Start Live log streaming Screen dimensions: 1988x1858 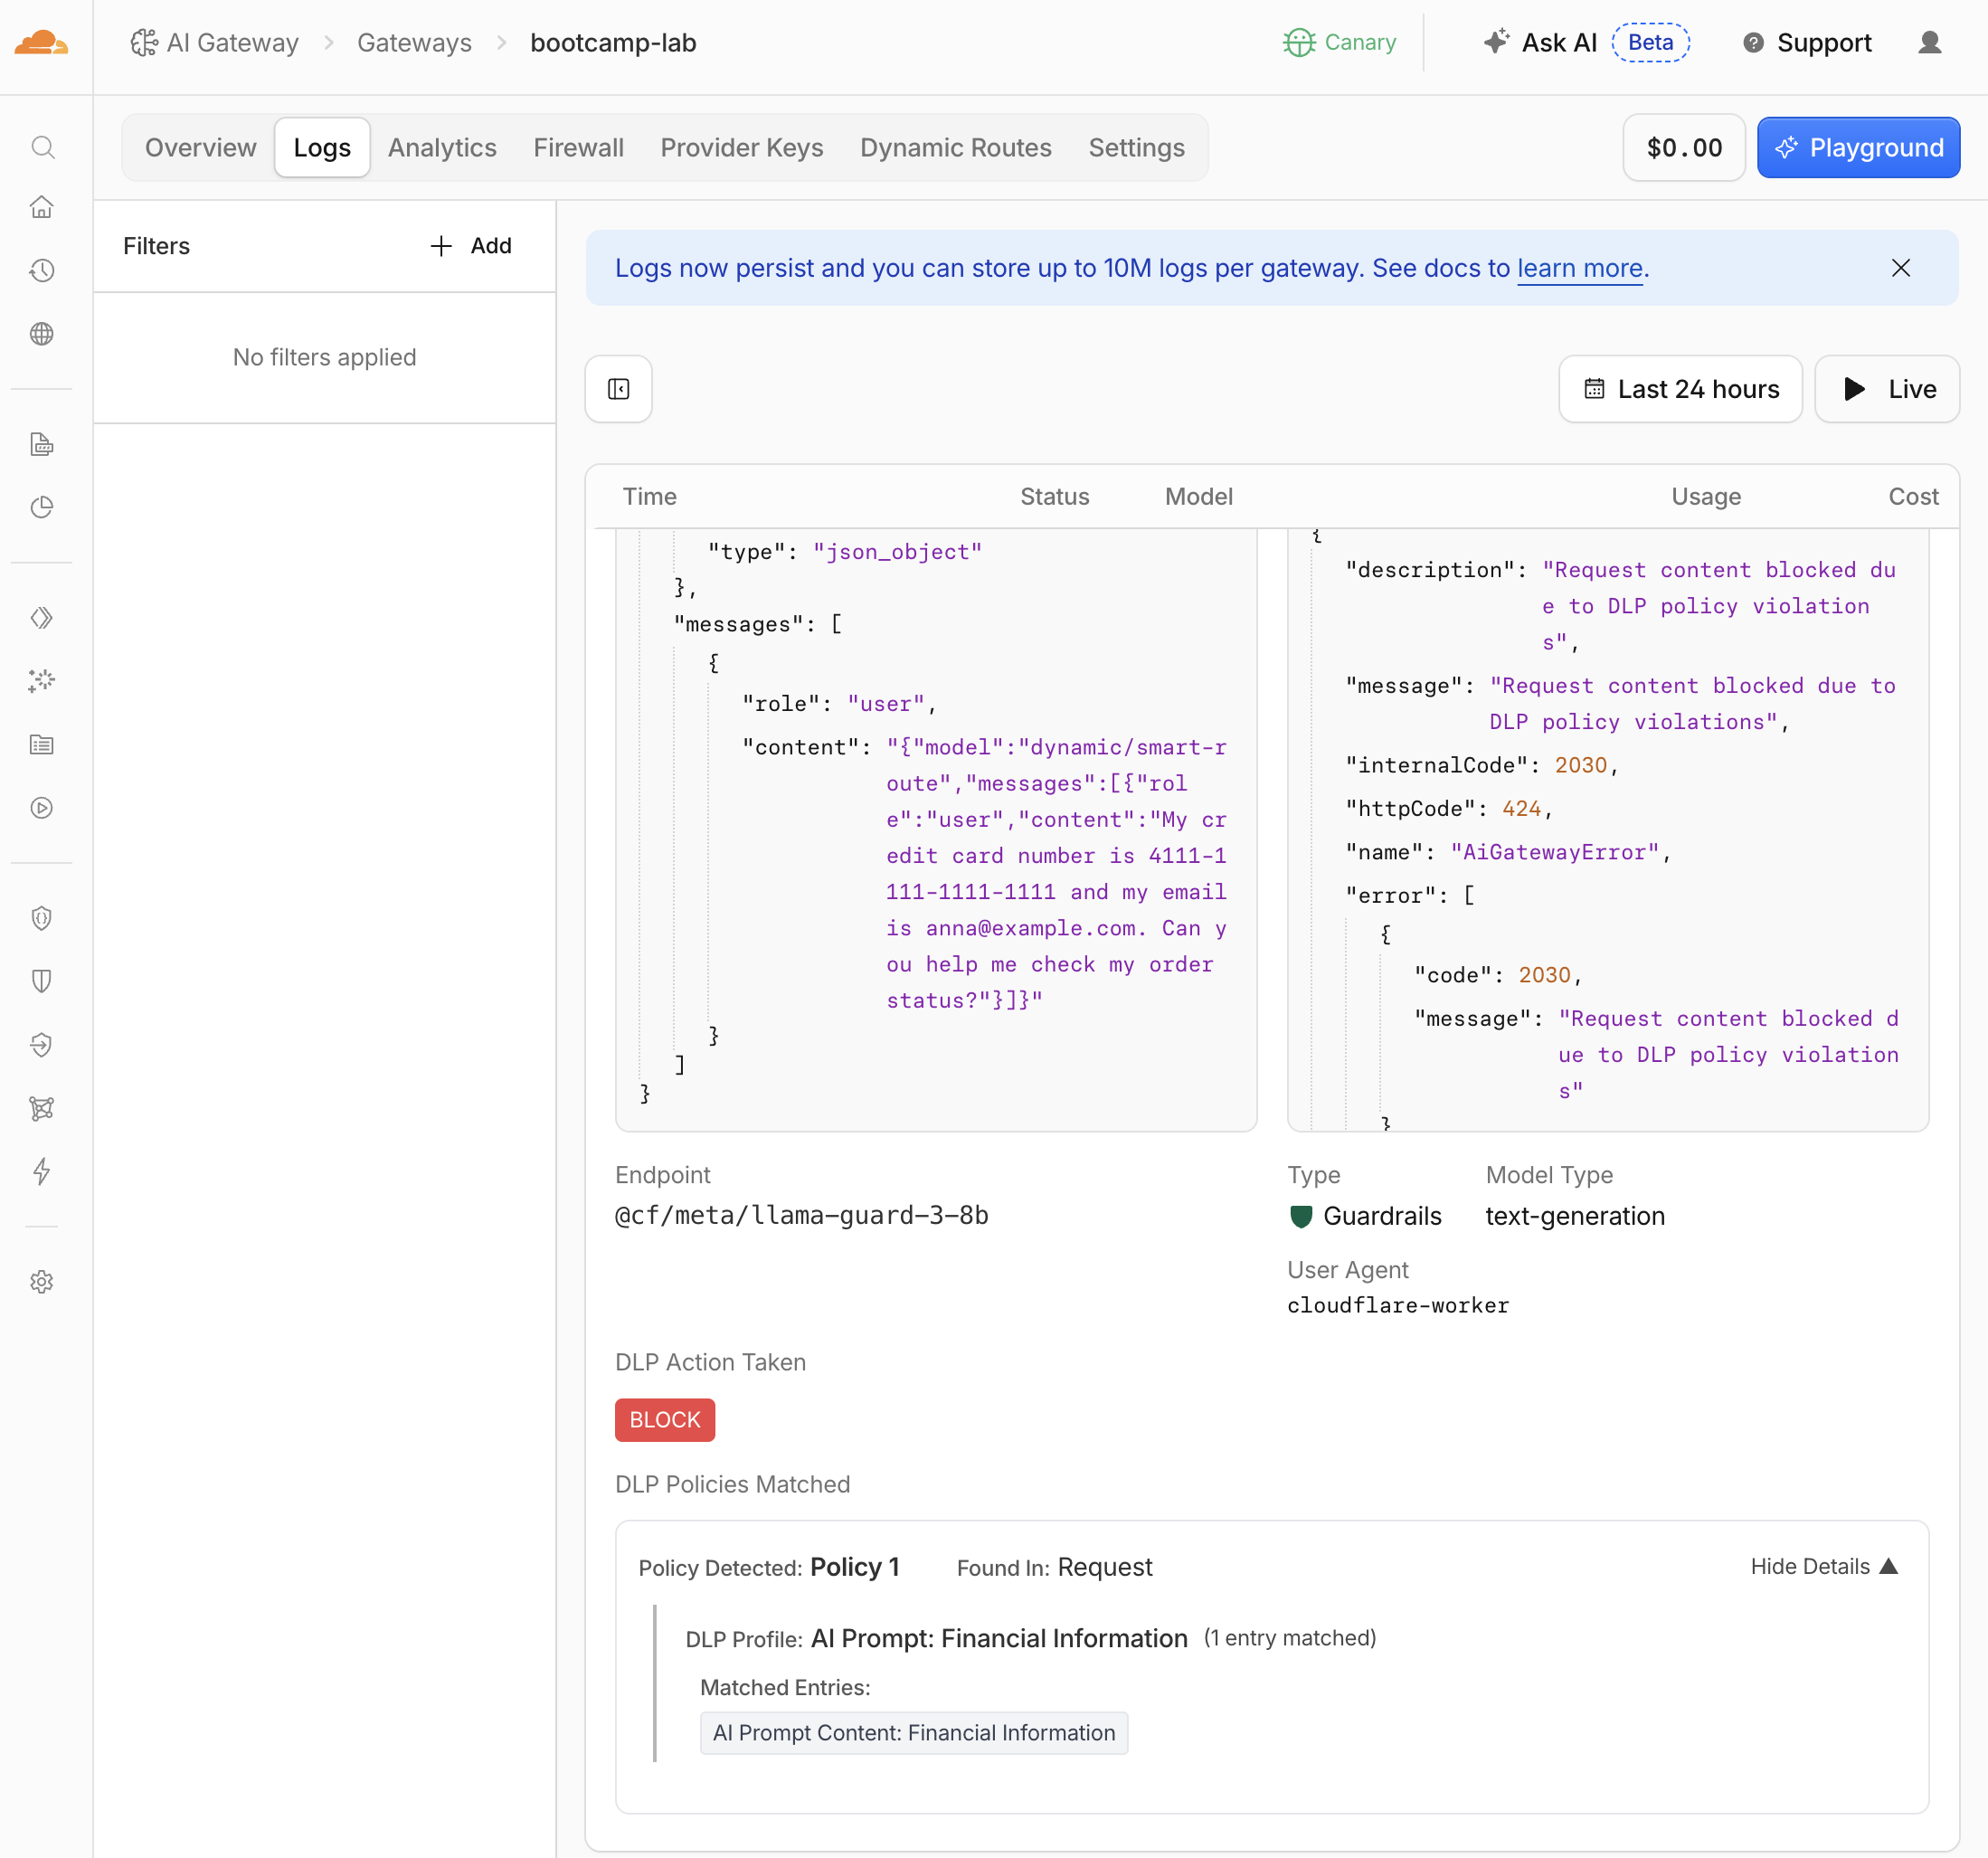1888,389
